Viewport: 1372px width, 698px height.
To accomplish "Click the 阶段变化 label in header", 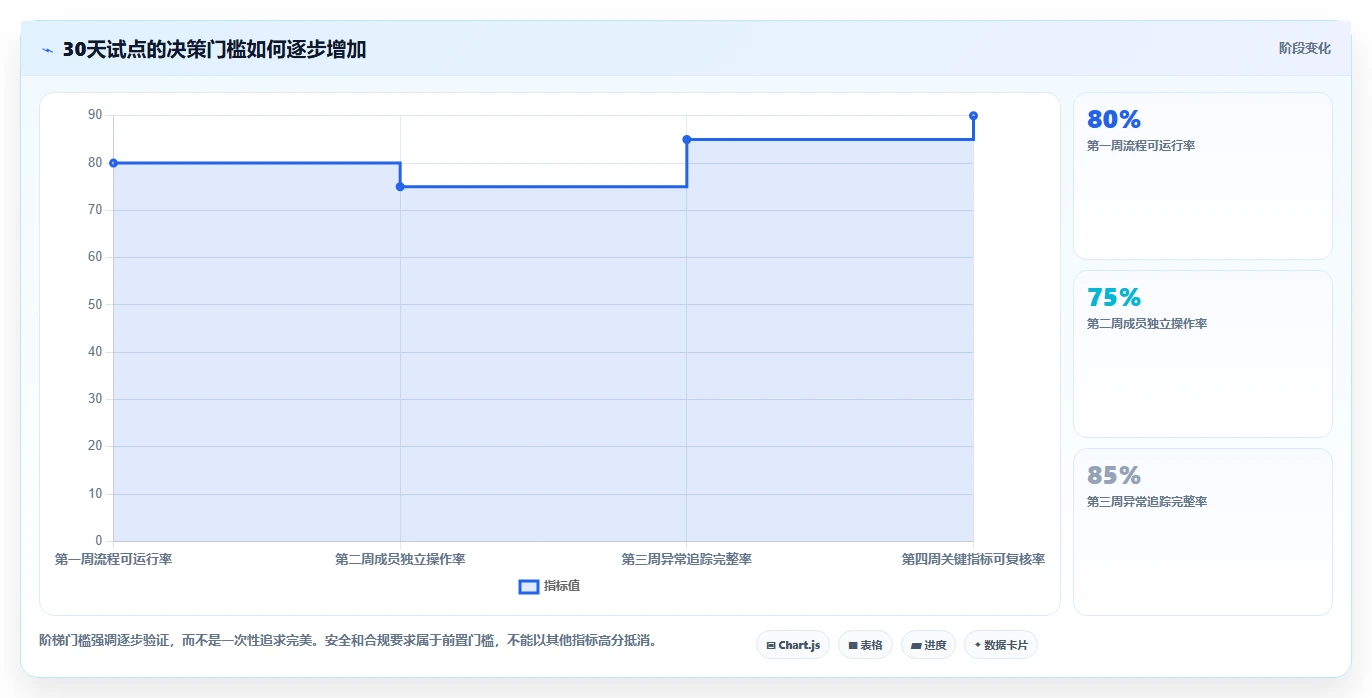I will tap(1305, 48).
